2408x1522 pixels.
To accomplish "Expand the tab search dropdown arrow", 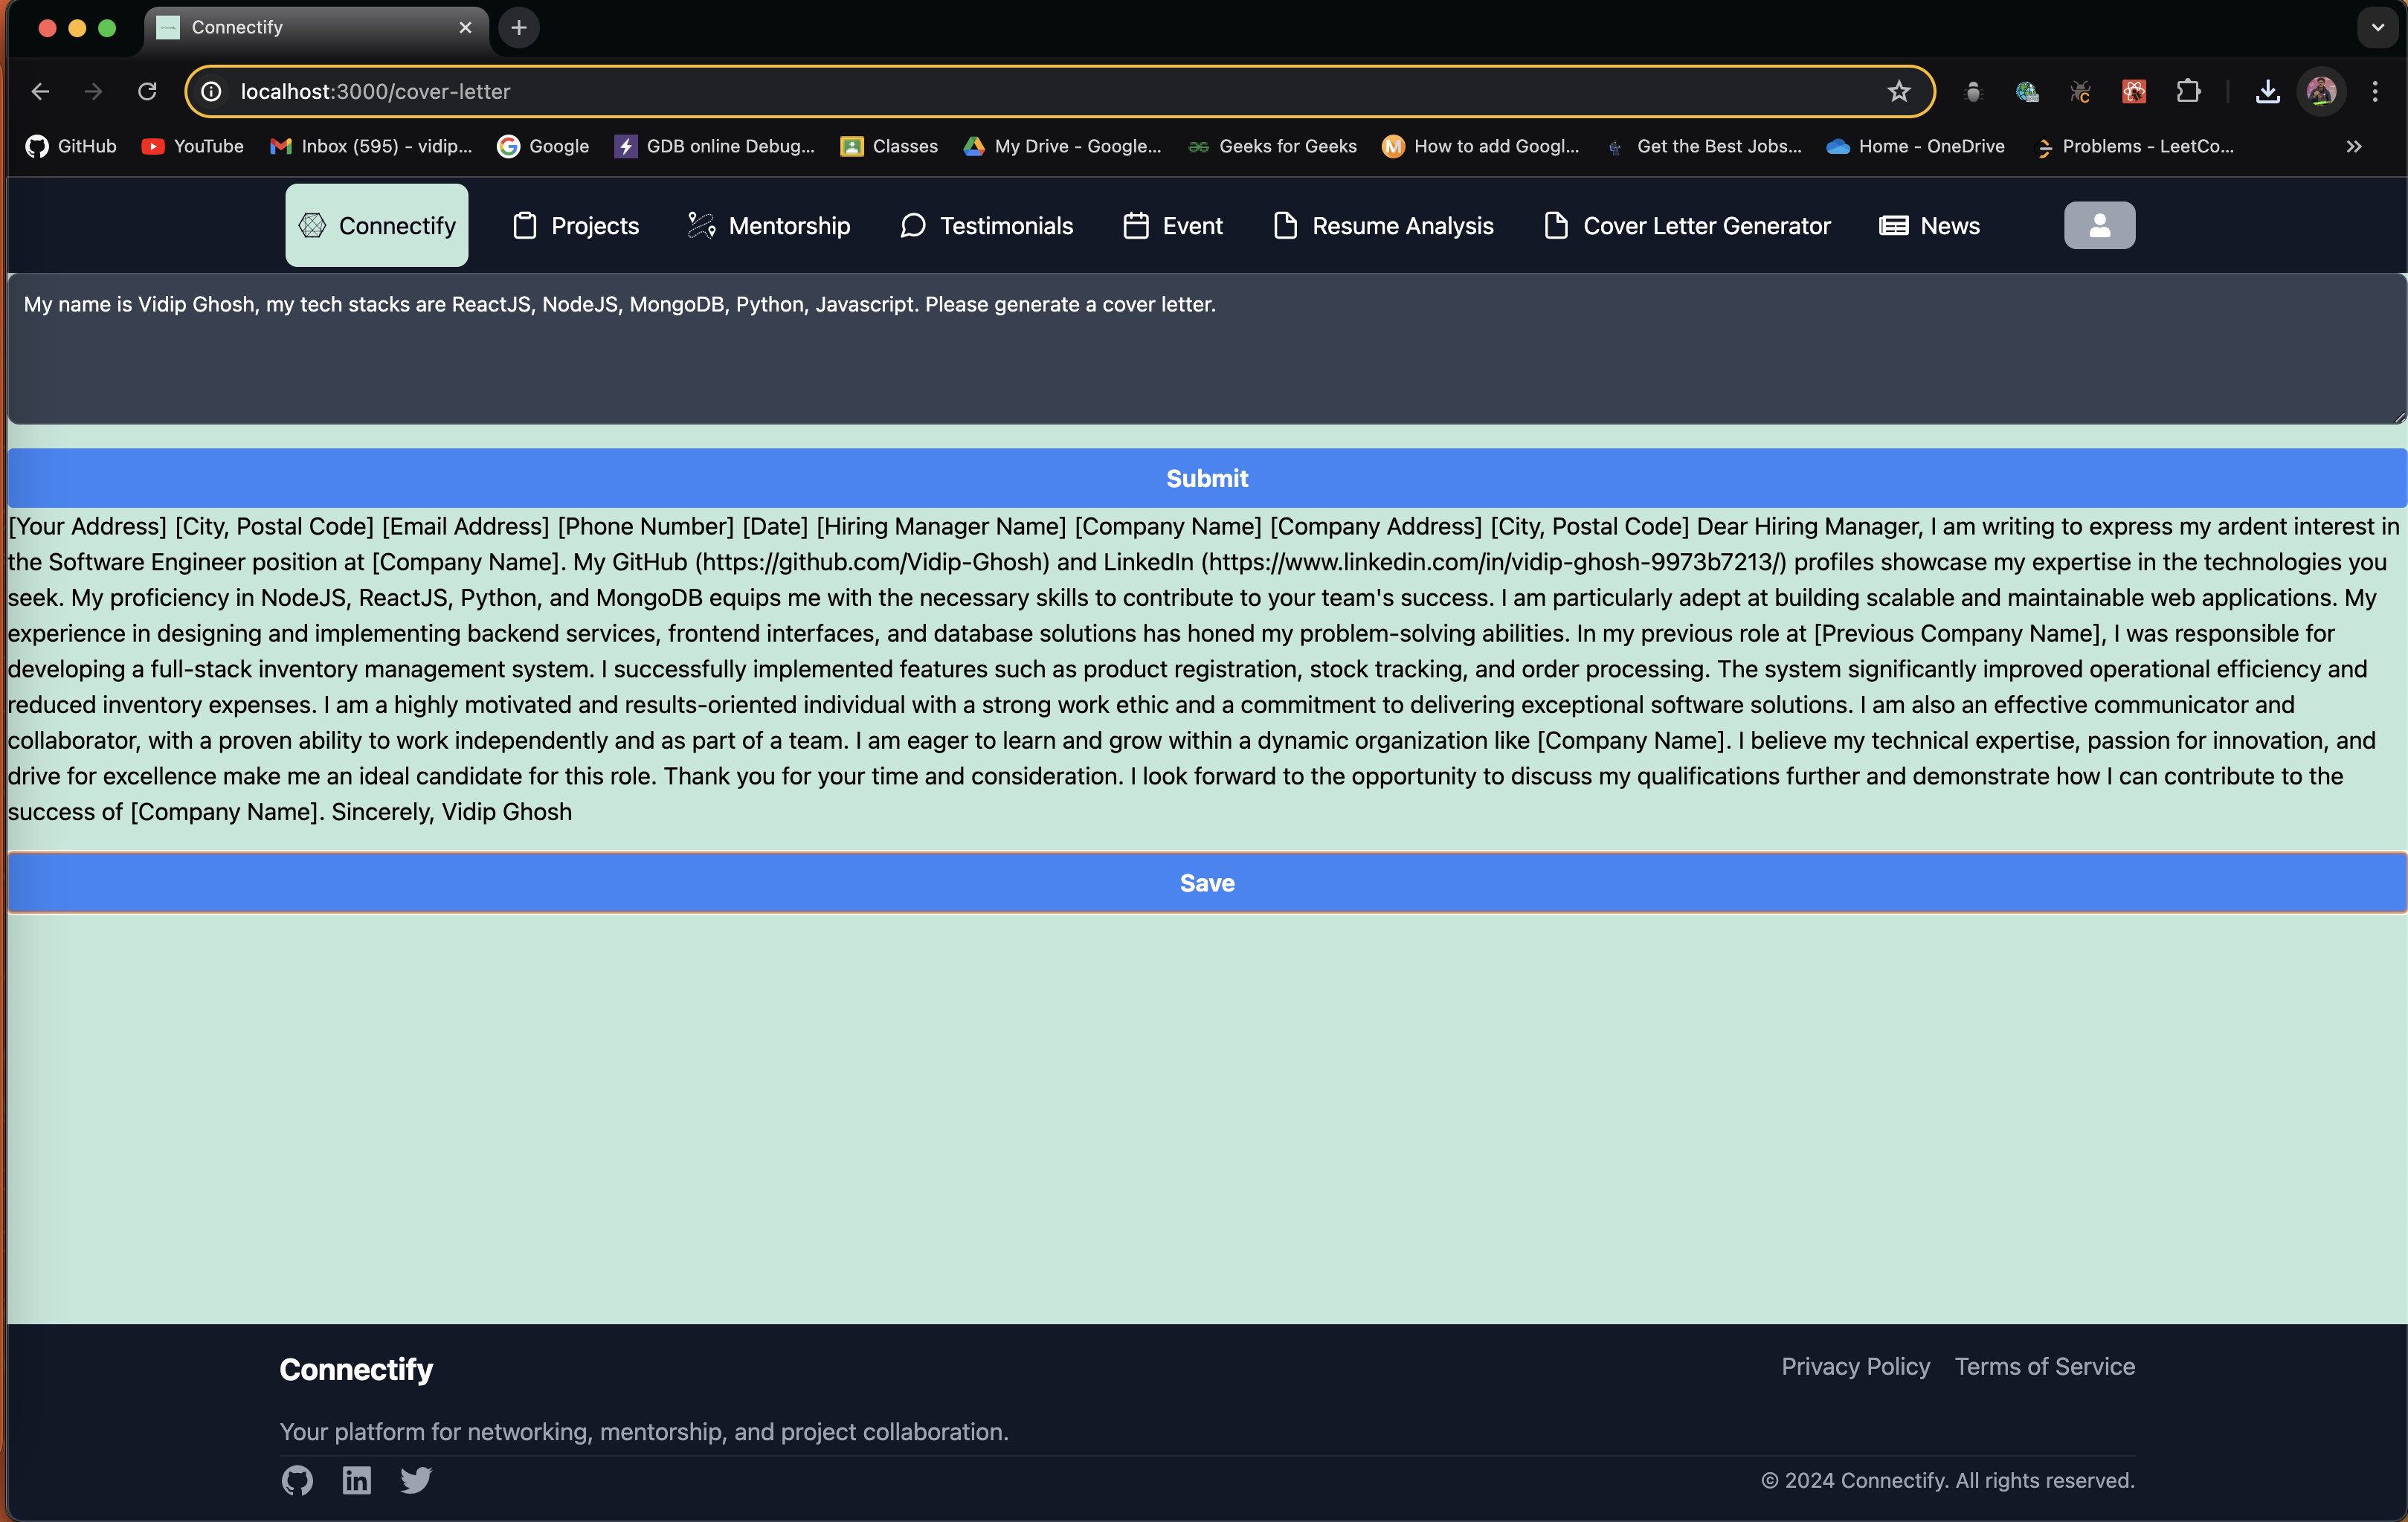I will click(2377, 28).
